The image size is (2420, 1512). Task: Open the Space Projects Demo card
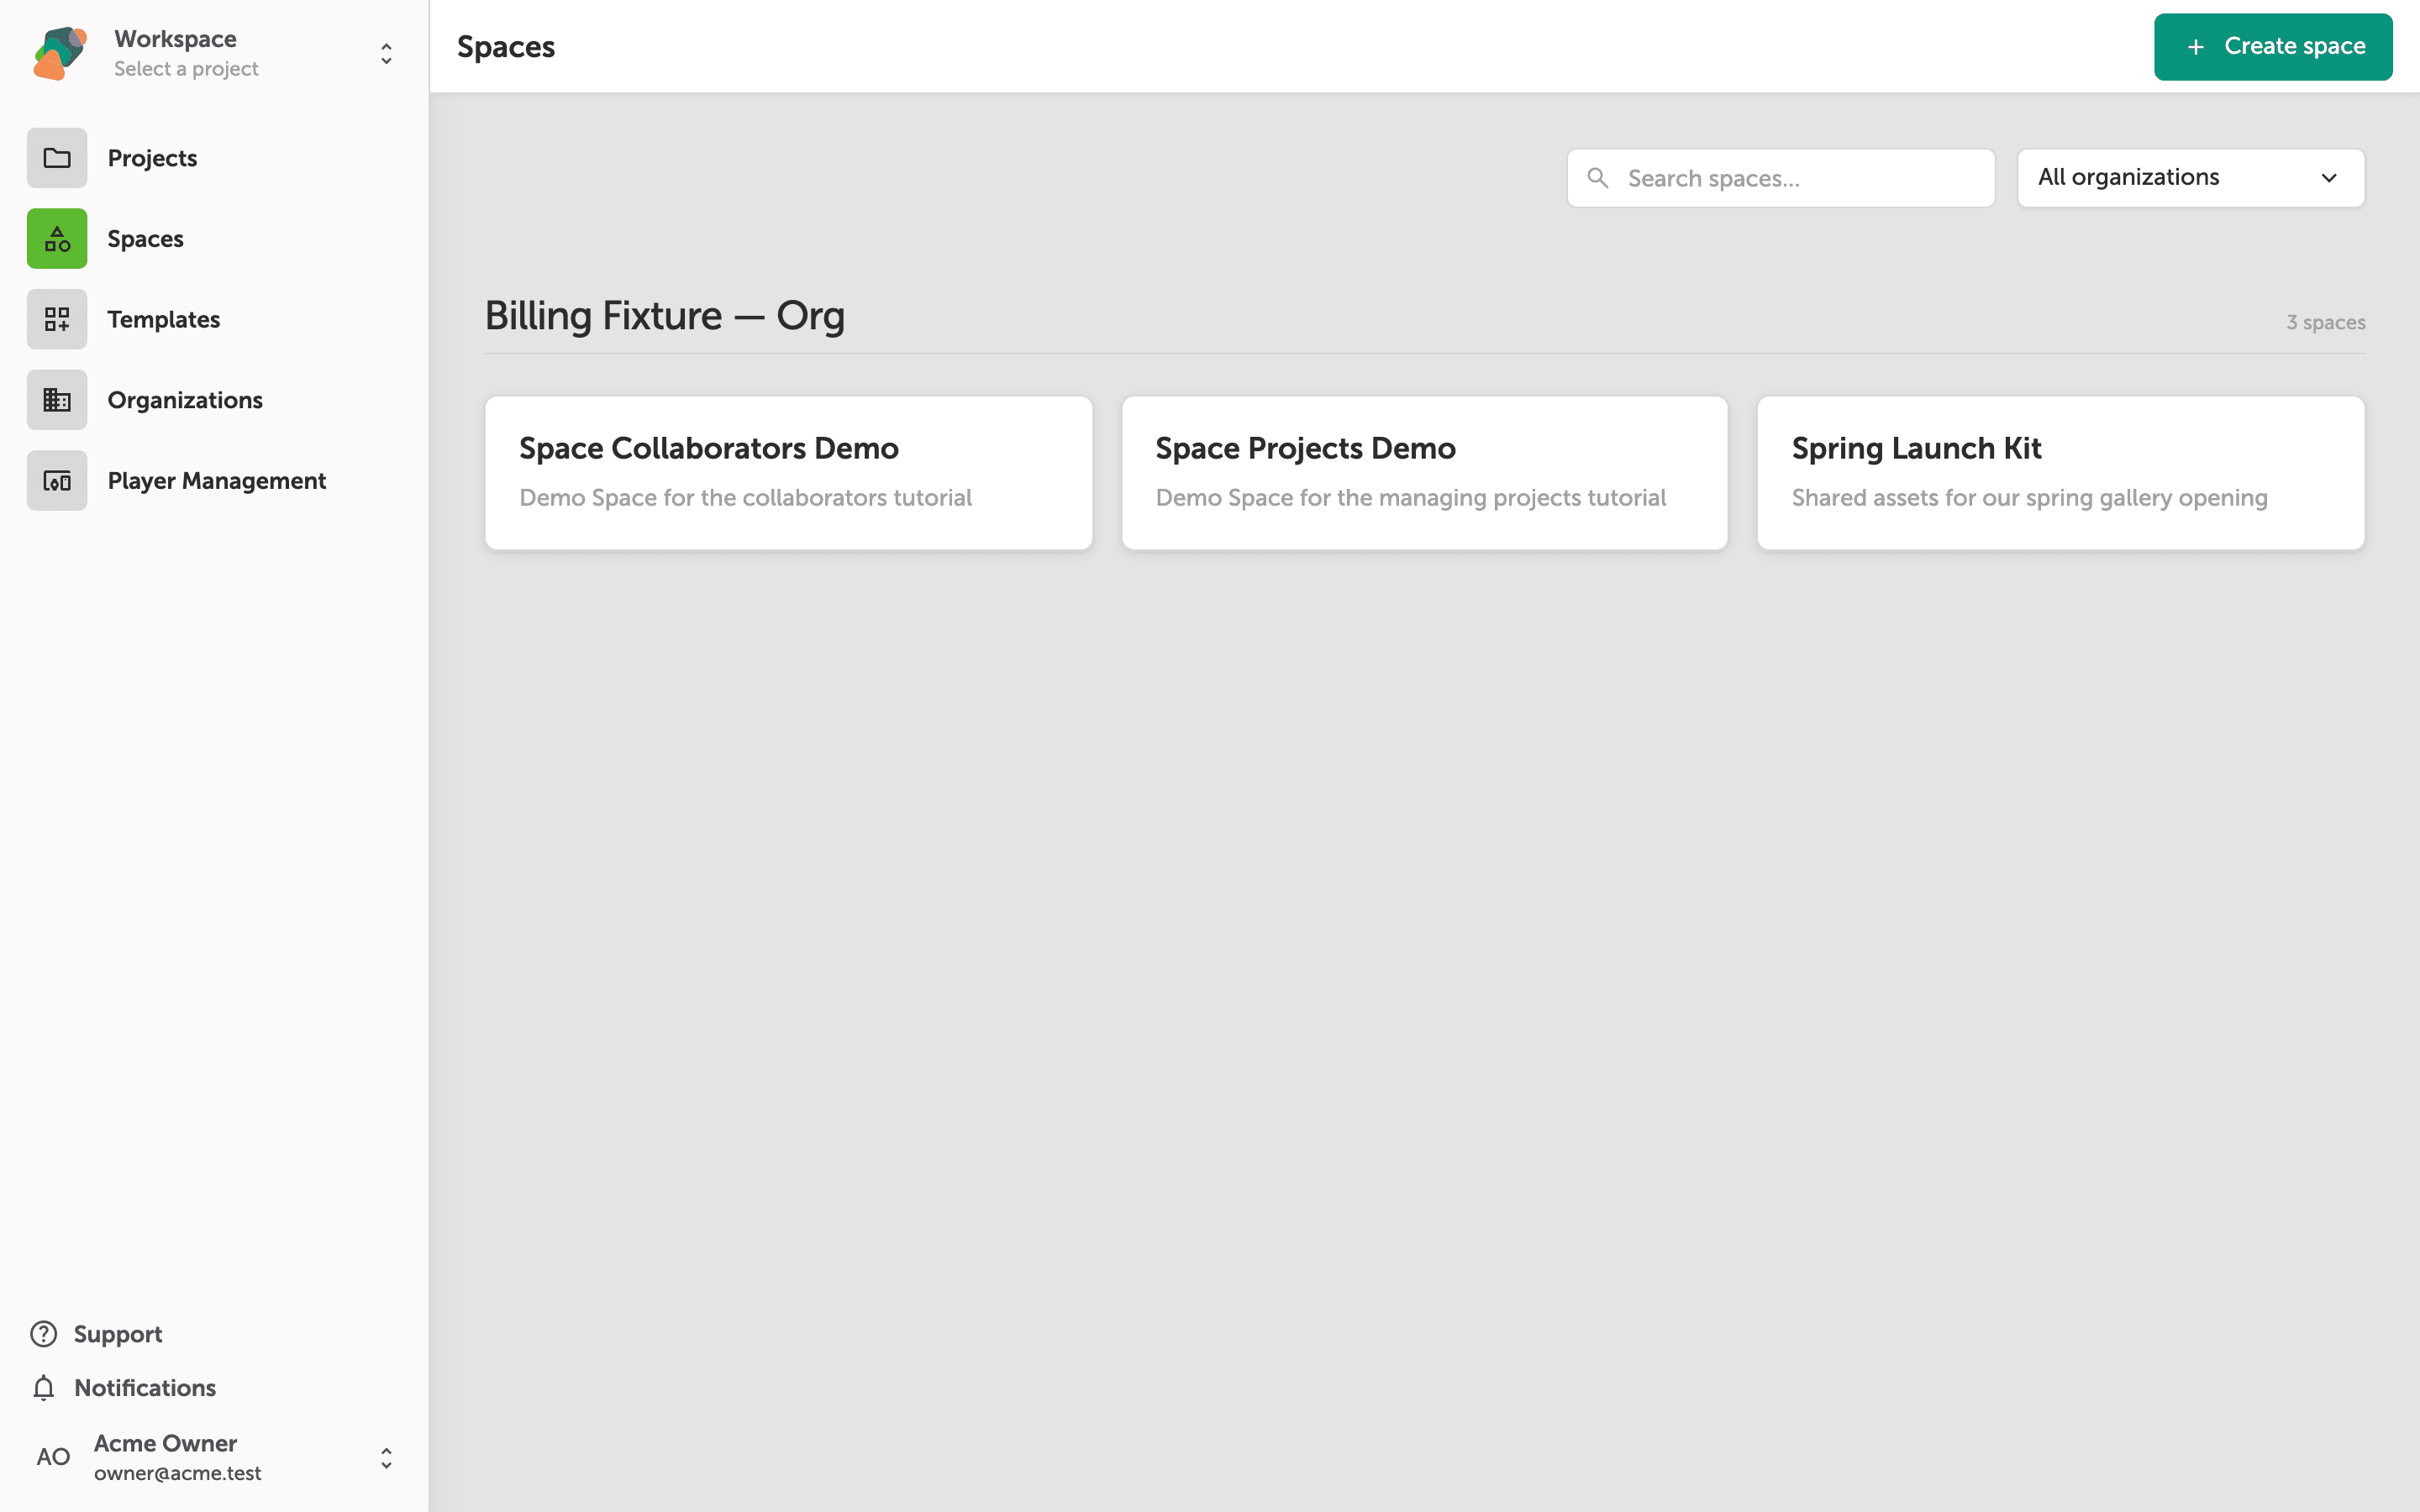1424,473
